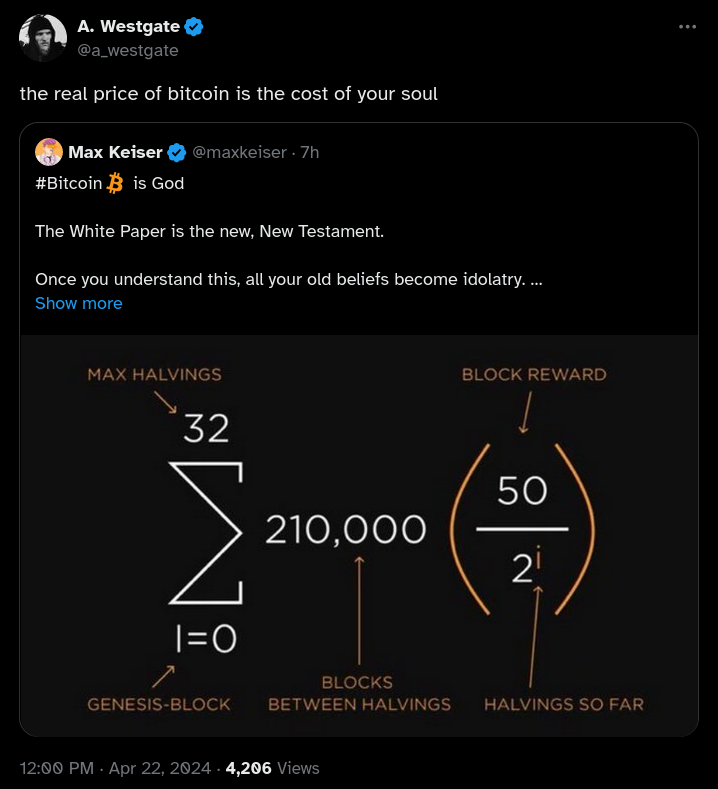718x789 pixels.
Task: Click the Apr 22, 2024 date
Action: point(160,768)
